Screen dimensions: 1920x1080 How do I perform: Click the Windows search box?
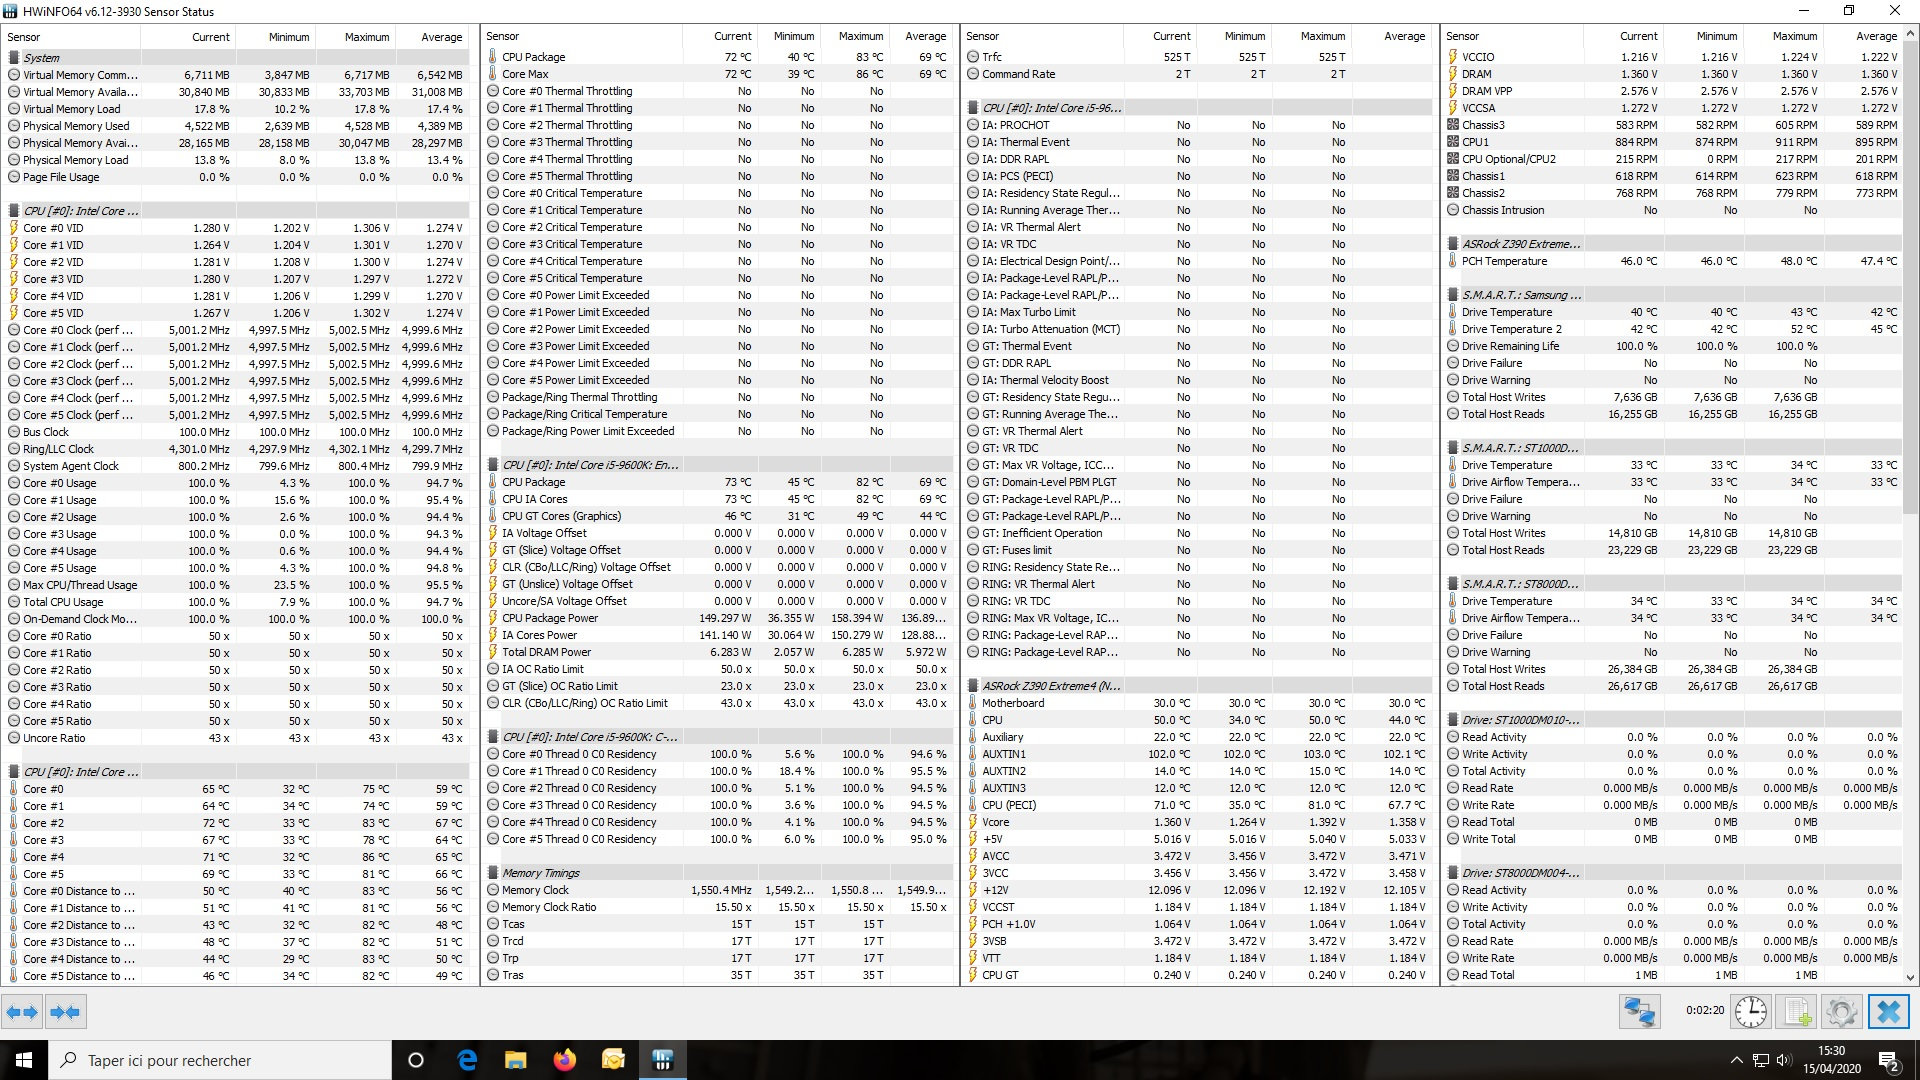tap(220, 1060)
